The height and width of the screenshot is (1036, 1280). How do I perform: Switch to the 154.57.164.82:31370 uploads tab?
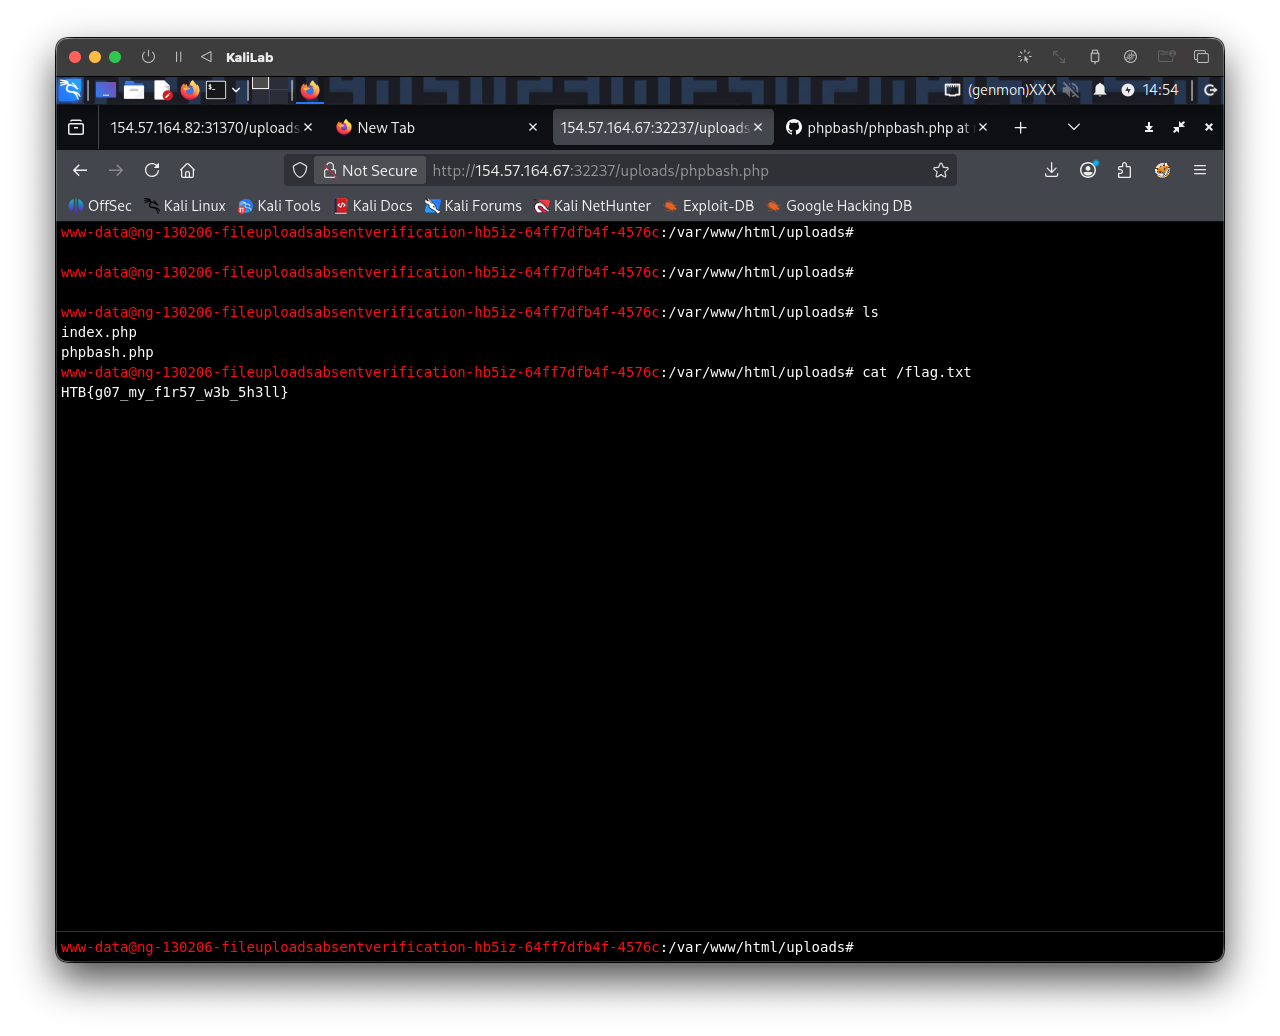(204, 127)
